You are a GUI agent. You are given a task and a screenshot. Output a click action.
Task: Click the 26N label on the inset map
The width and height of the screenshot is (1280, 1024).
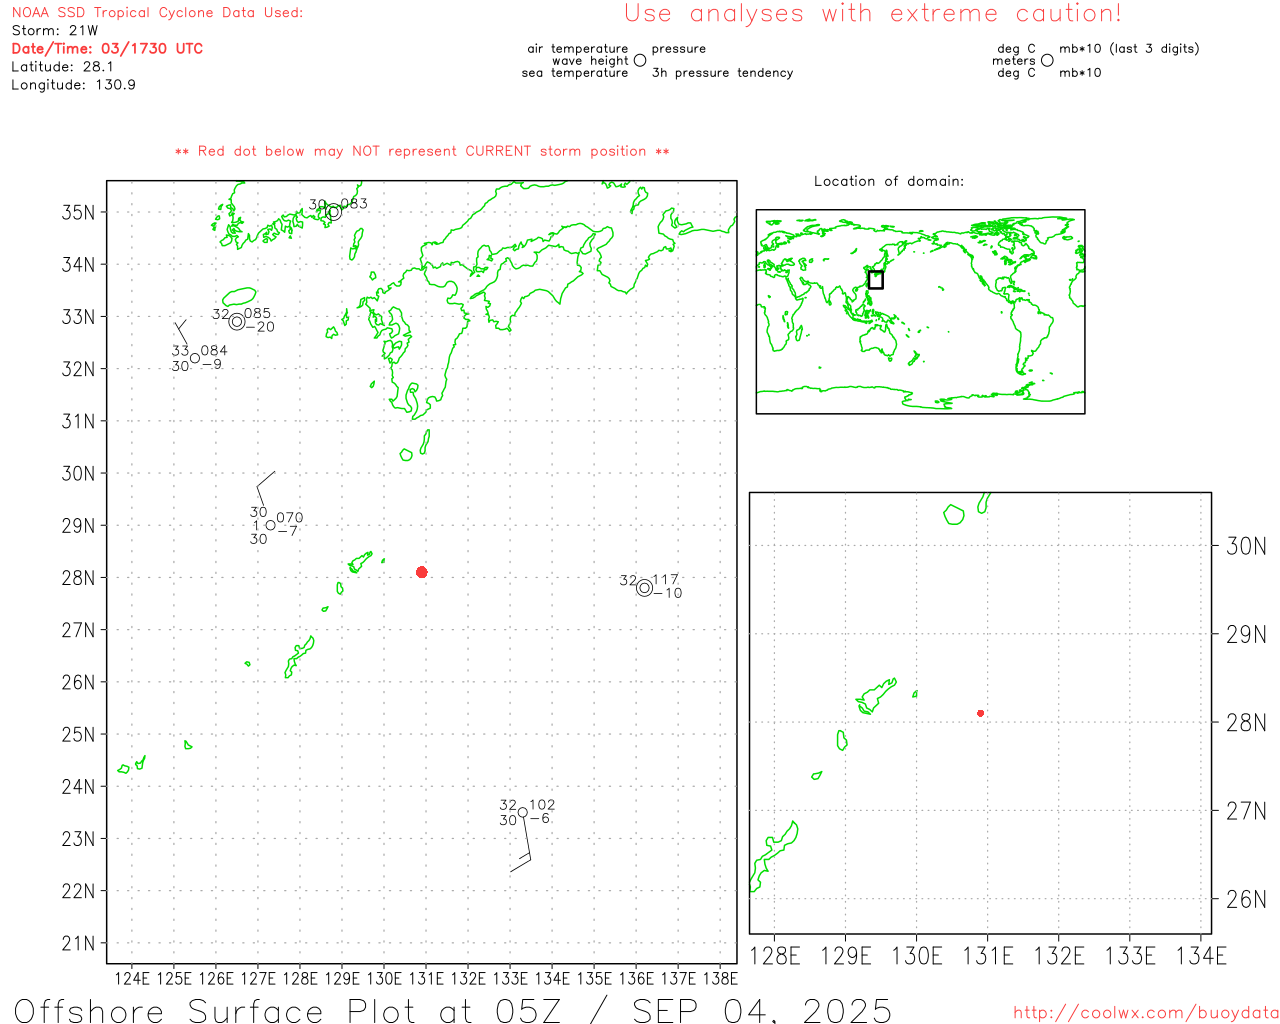tap(1246, 900)
